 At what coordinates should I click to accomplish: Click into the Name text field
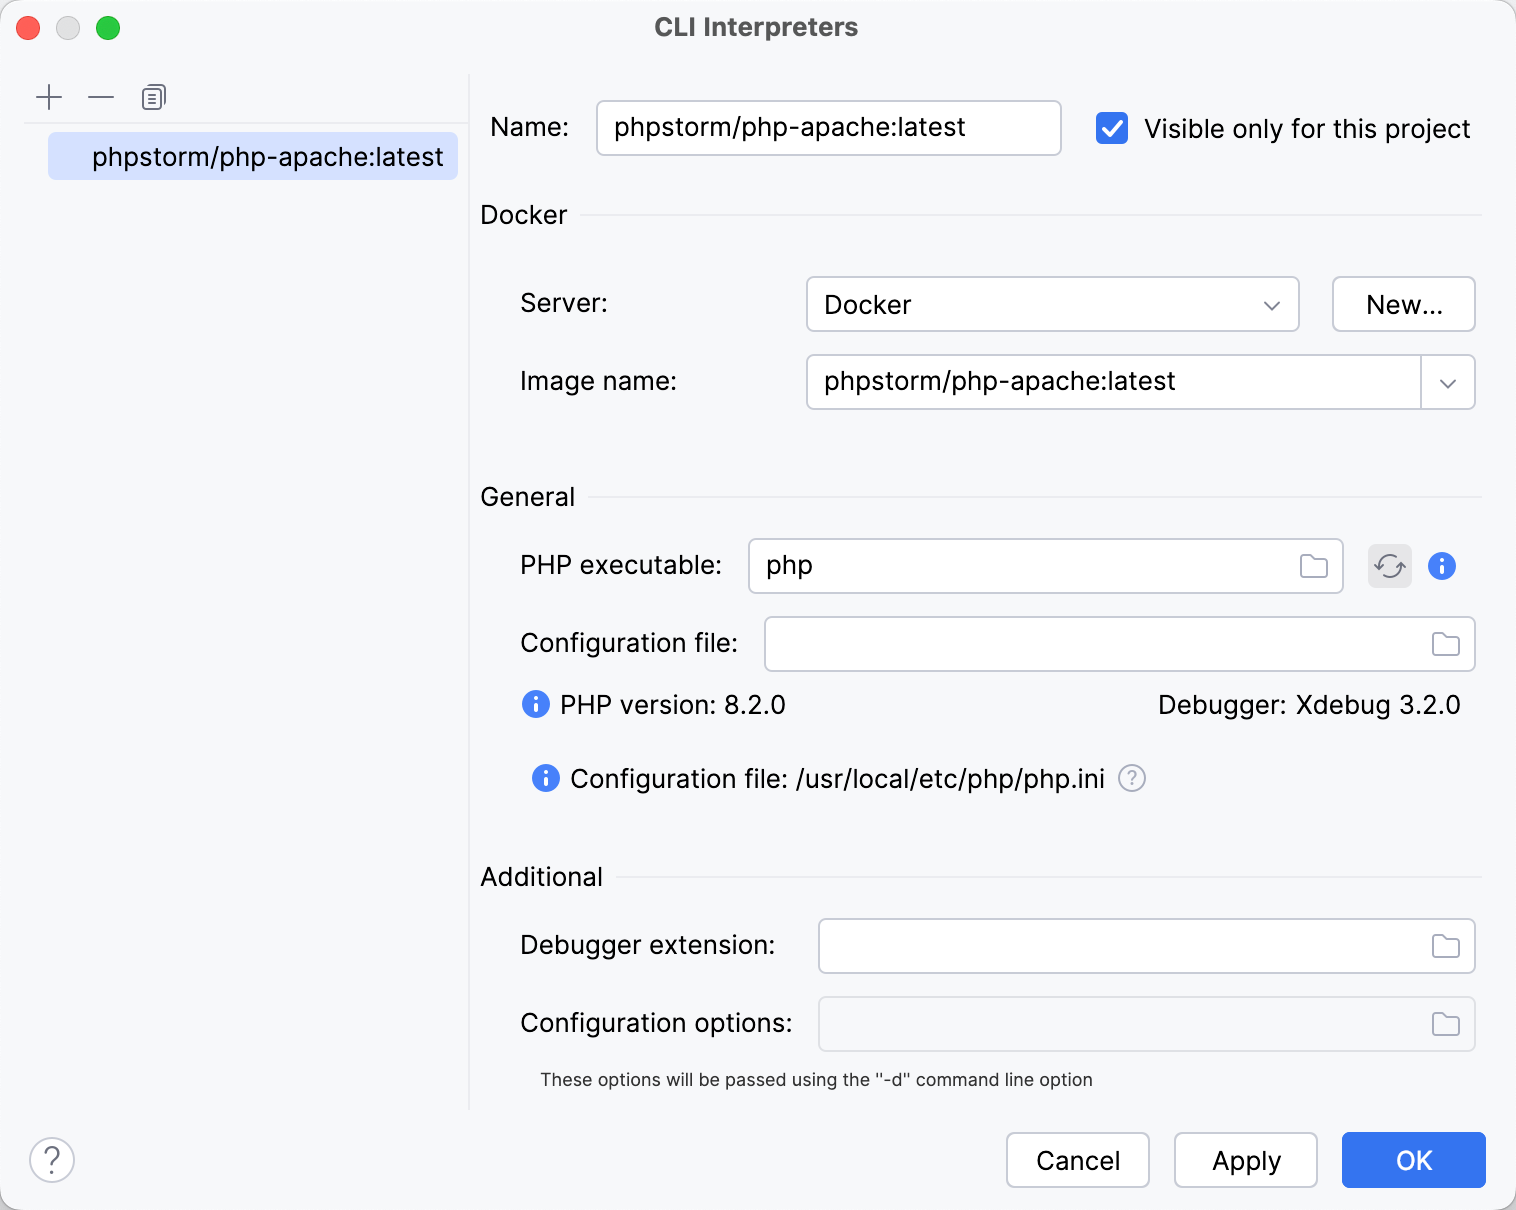828,128
